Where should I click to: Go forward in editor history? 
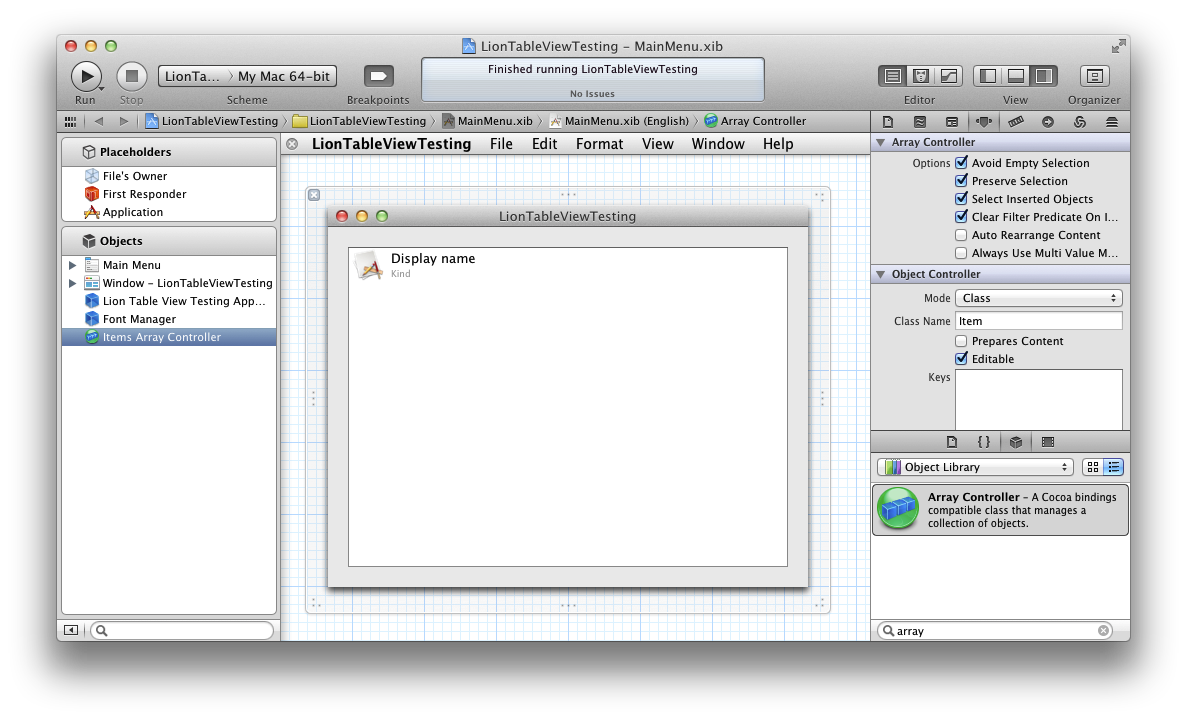click(123, 121)
